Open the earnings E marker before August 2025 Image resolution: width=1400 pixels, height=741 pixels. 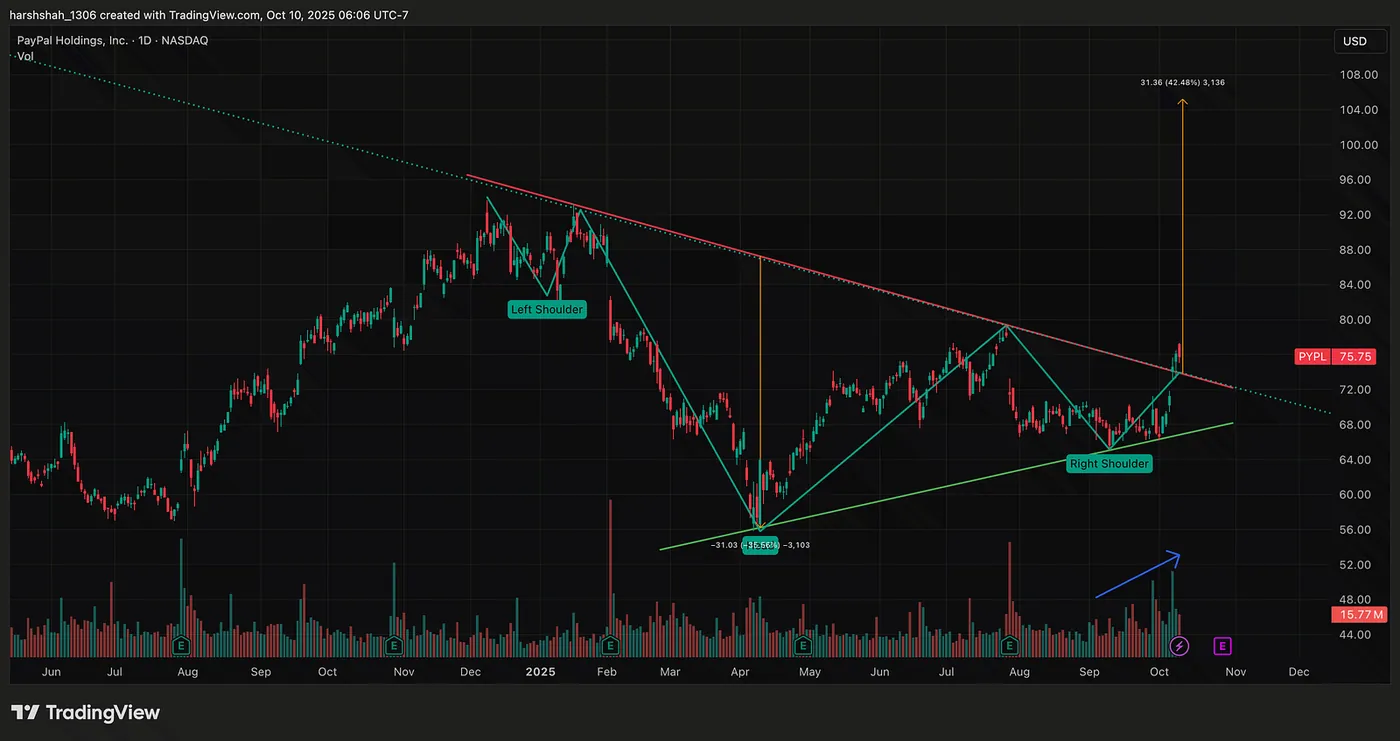click(1011, 645)
